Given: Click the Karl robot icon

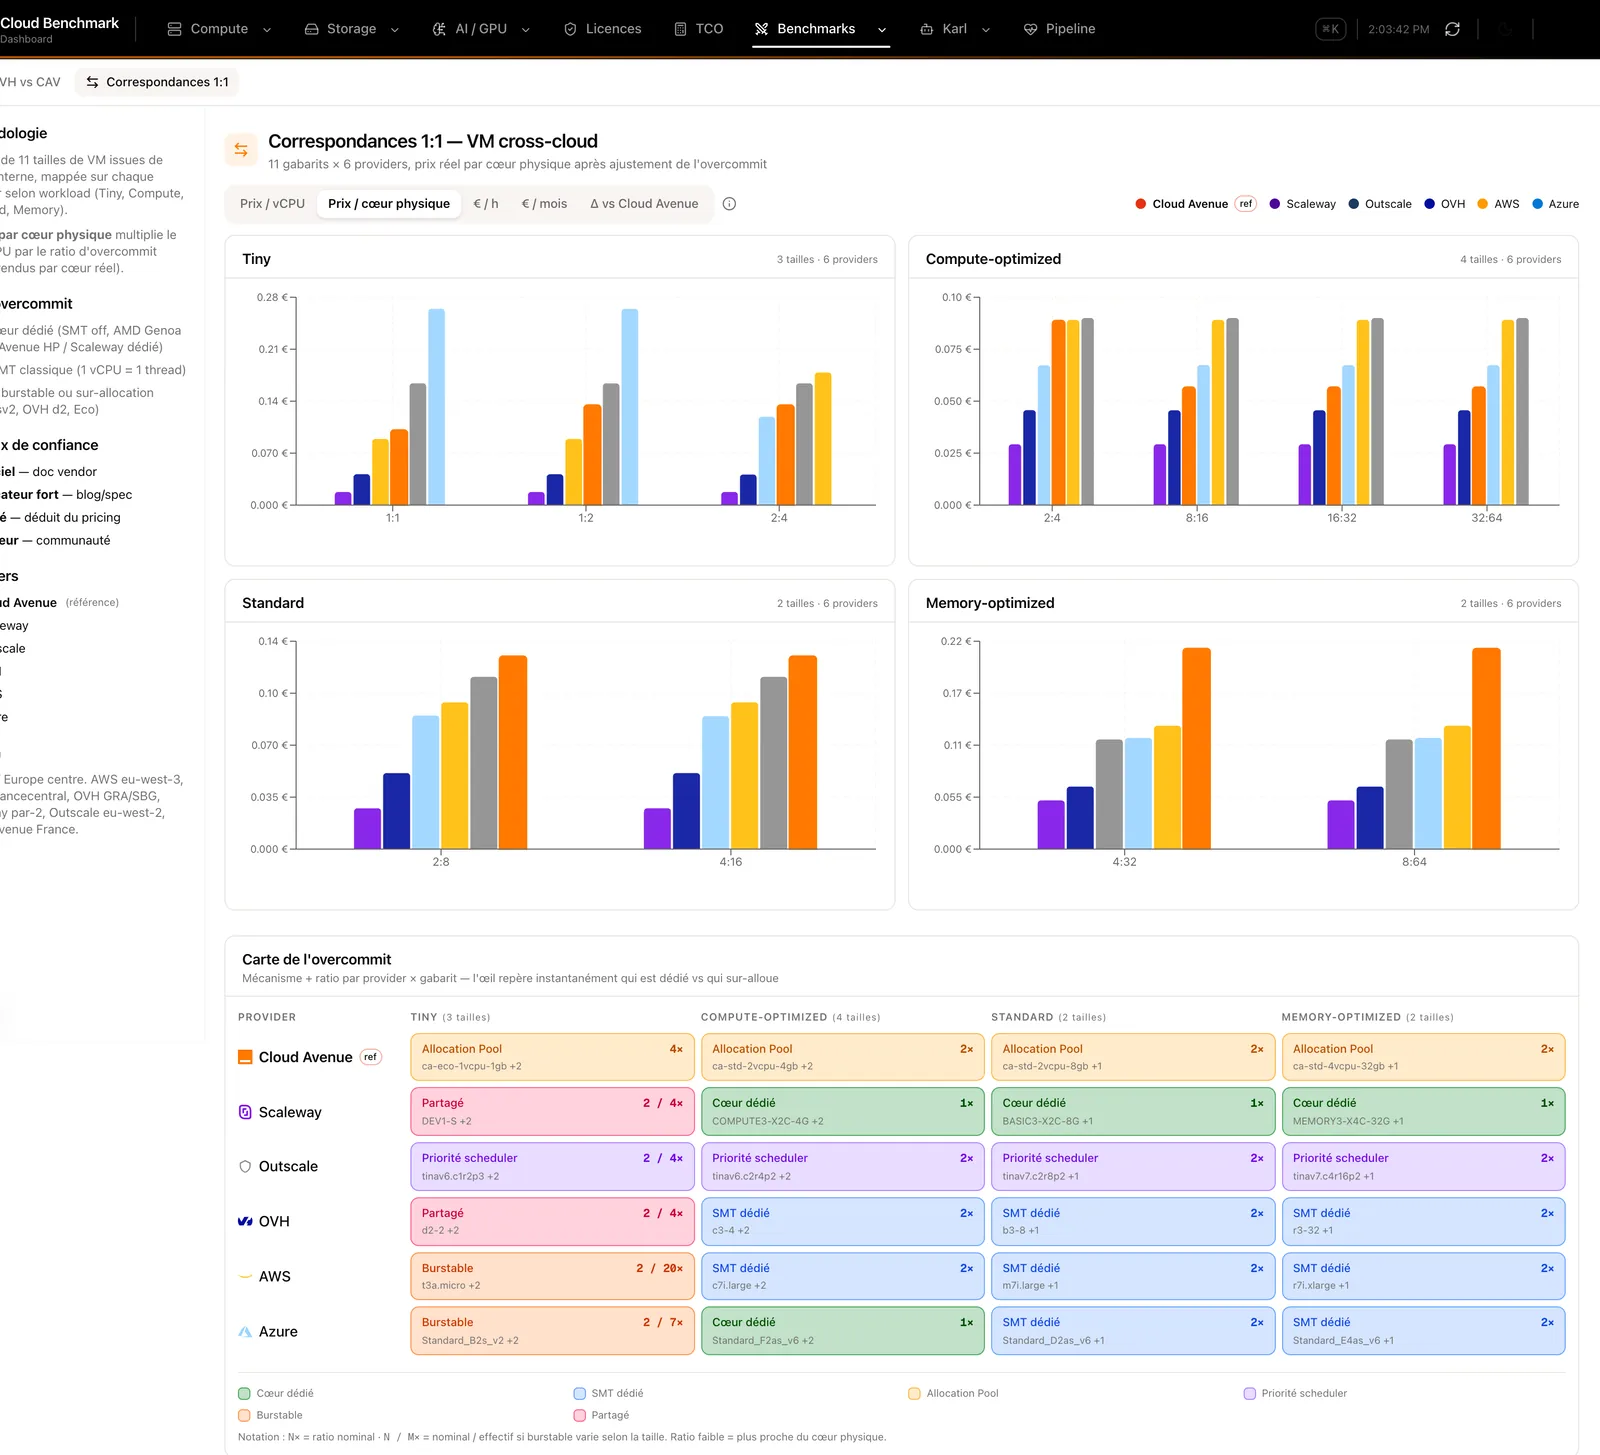Looking at the screenshot, I should pos(927,29).
